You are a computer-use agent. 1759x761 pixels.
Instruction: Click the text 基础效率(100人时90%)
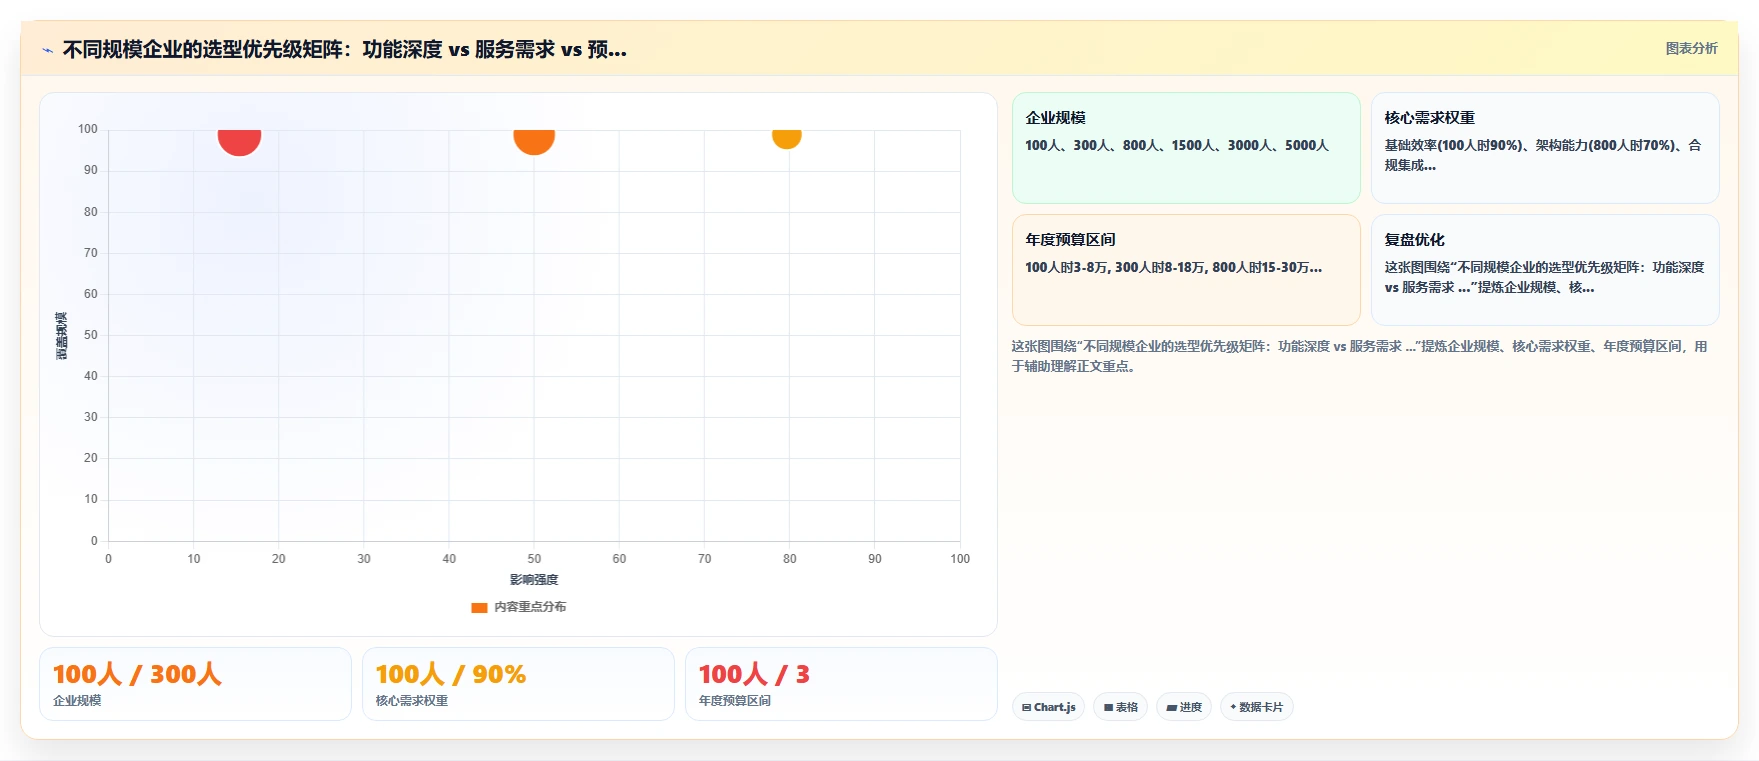click(1455, 145)
